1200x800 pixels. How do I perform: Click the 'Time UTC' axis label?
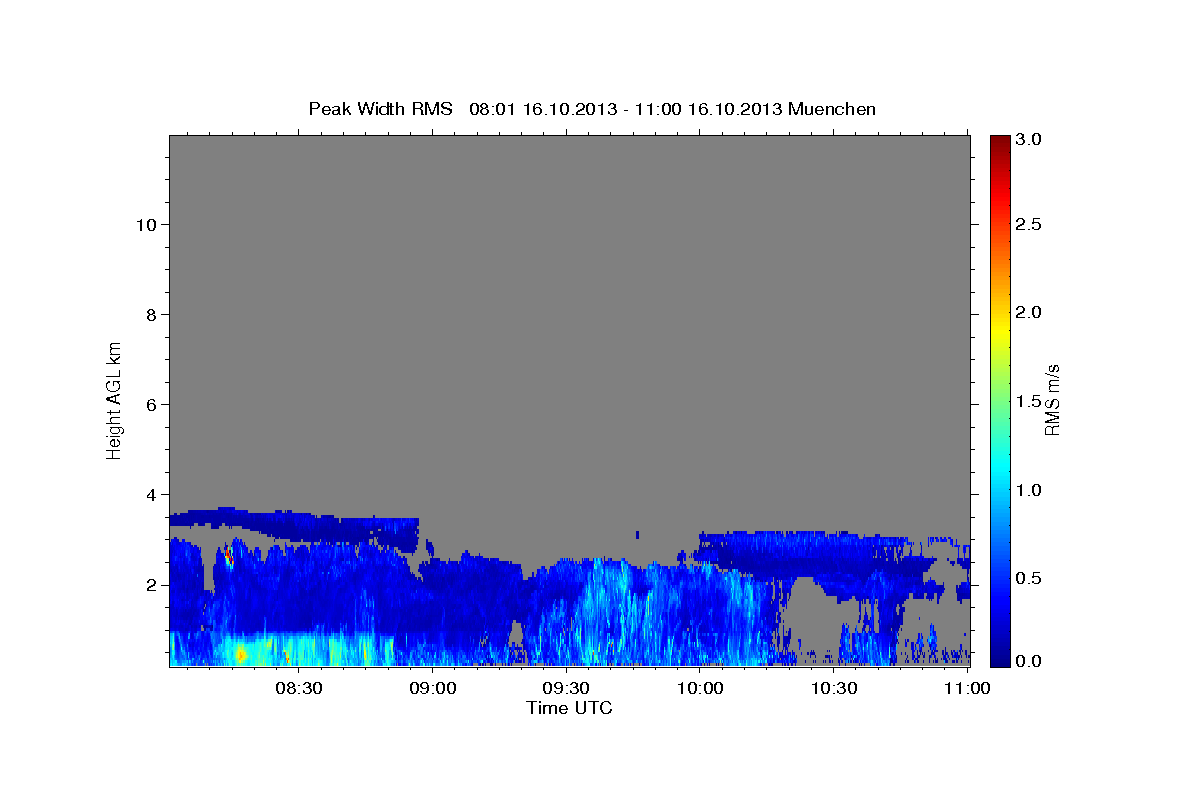(x=569, y=708)
